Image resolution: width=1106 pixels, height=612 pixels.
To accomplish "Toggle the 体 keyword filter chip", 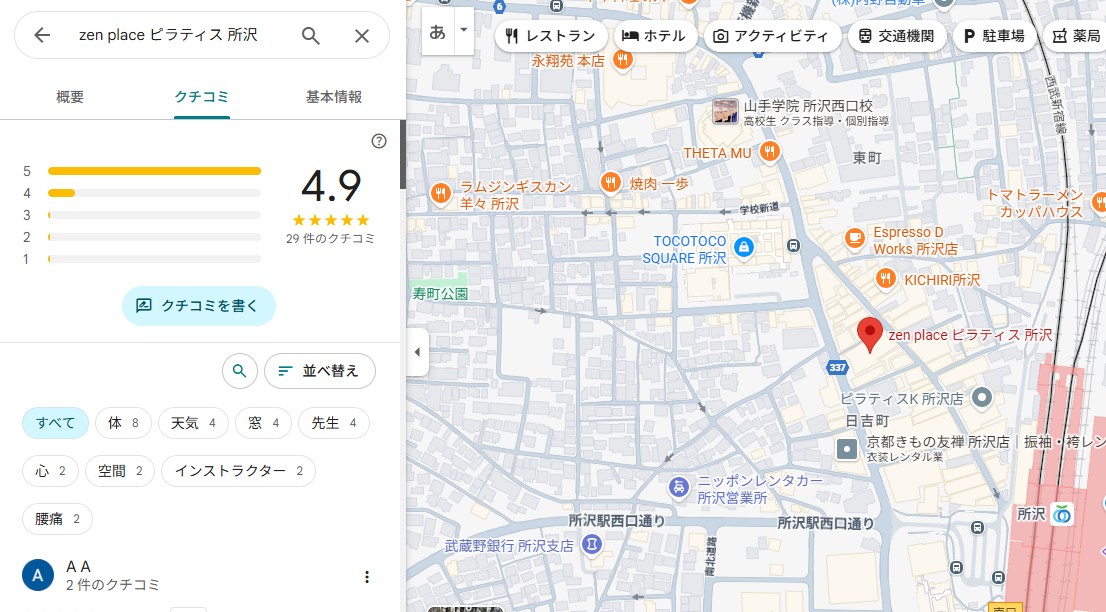I will pos(123,423).
